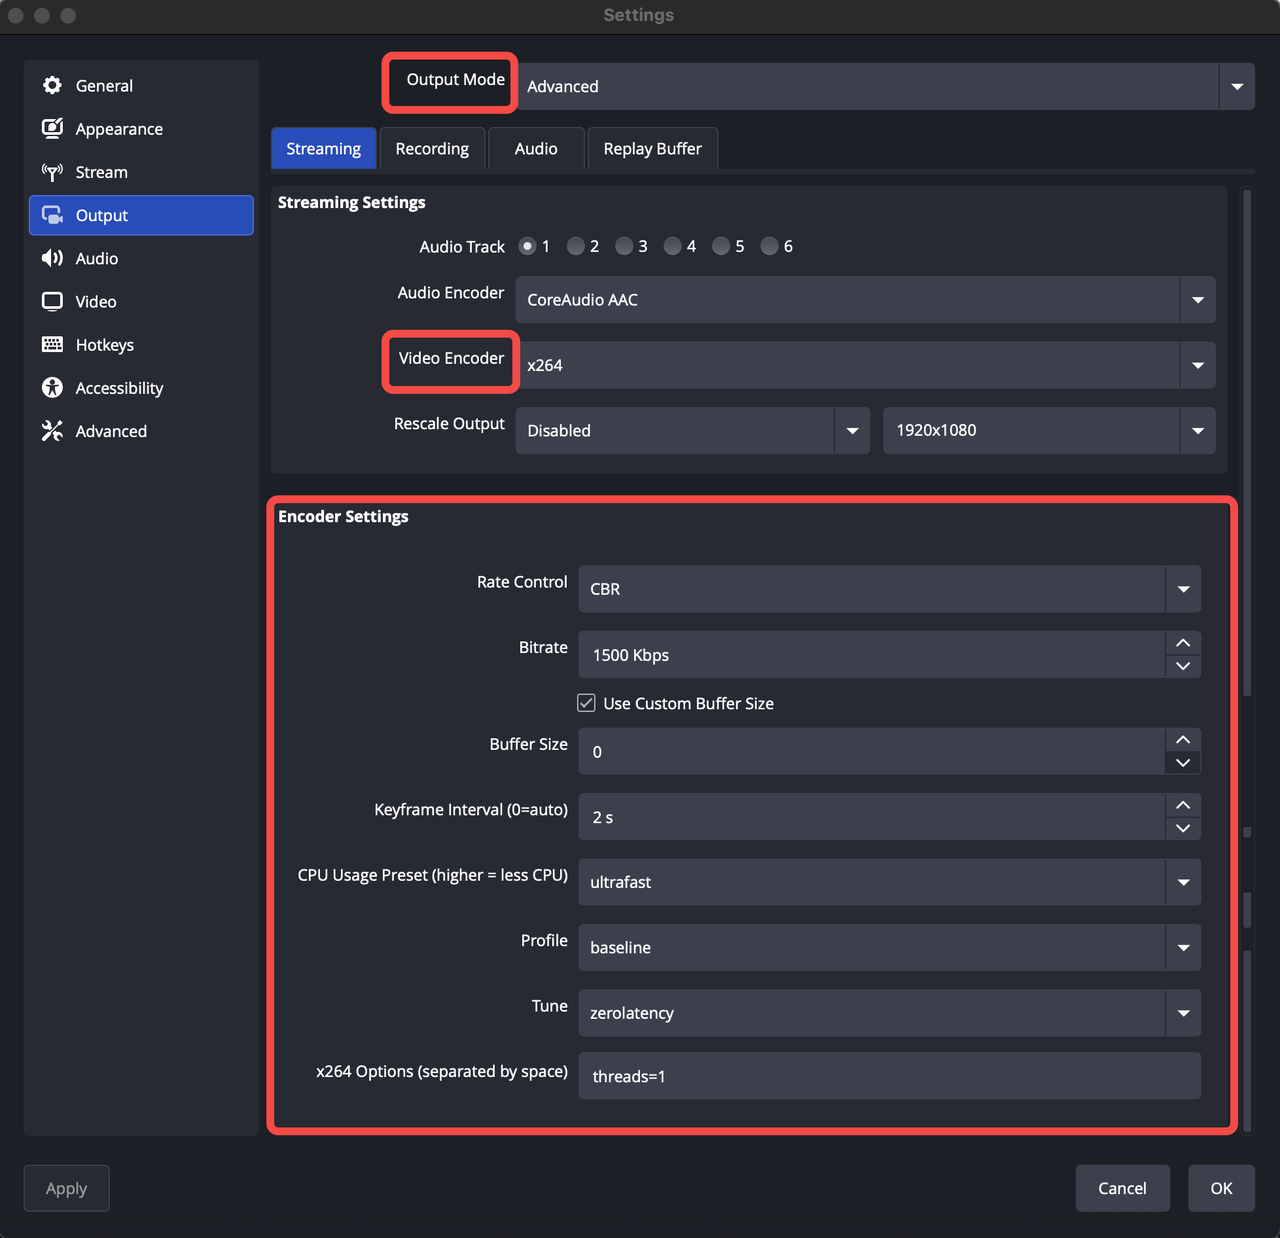The height and width of the screenshot is (1238, 1280).
Task: Click the General gear icon in sidebar
Action: pos(52,86)
